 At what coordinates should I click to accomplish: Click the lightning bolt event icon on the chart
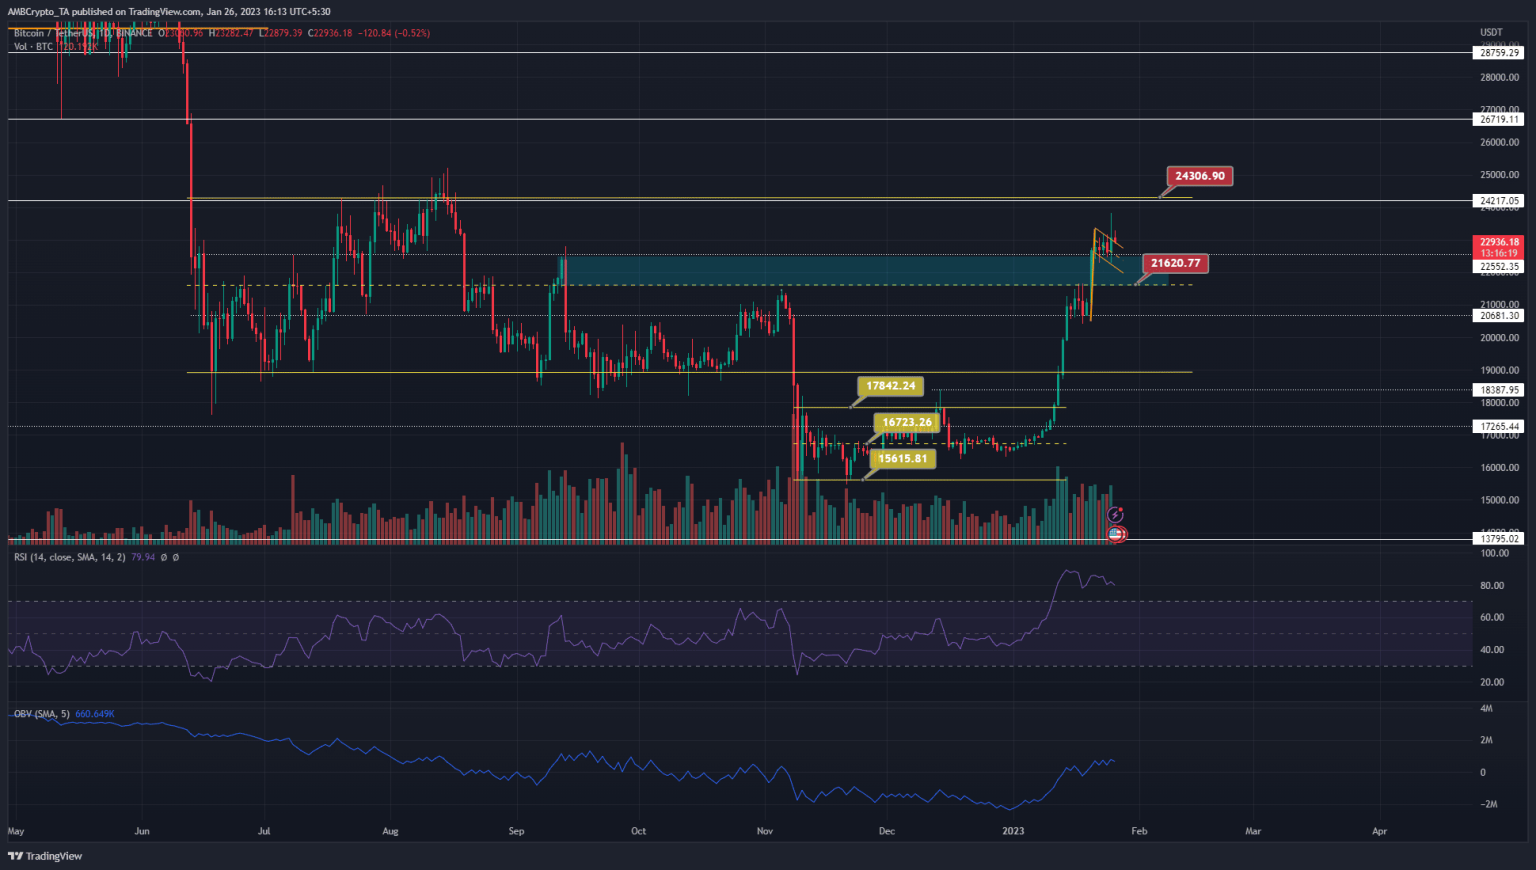point(1117,513)
